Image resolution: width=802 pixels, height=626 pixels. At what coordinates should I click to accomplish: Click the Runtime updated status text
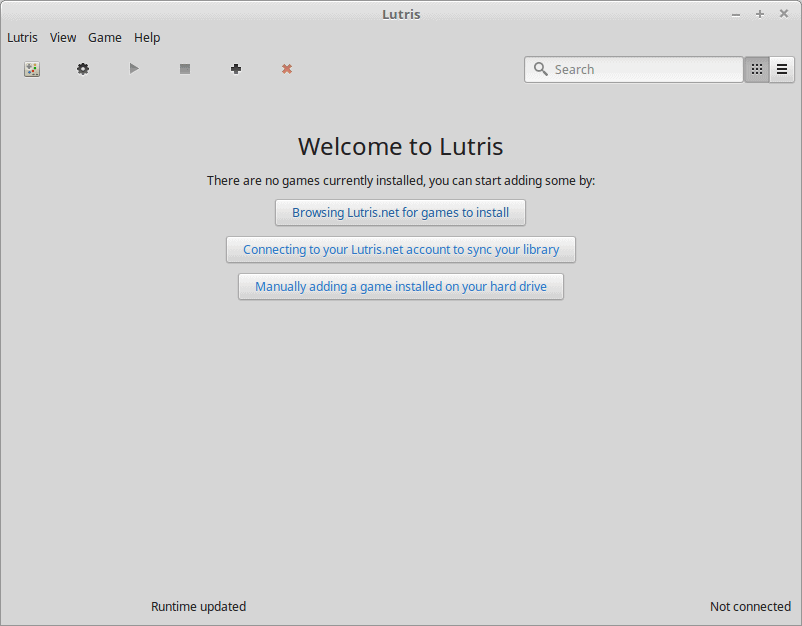[198, 607]
